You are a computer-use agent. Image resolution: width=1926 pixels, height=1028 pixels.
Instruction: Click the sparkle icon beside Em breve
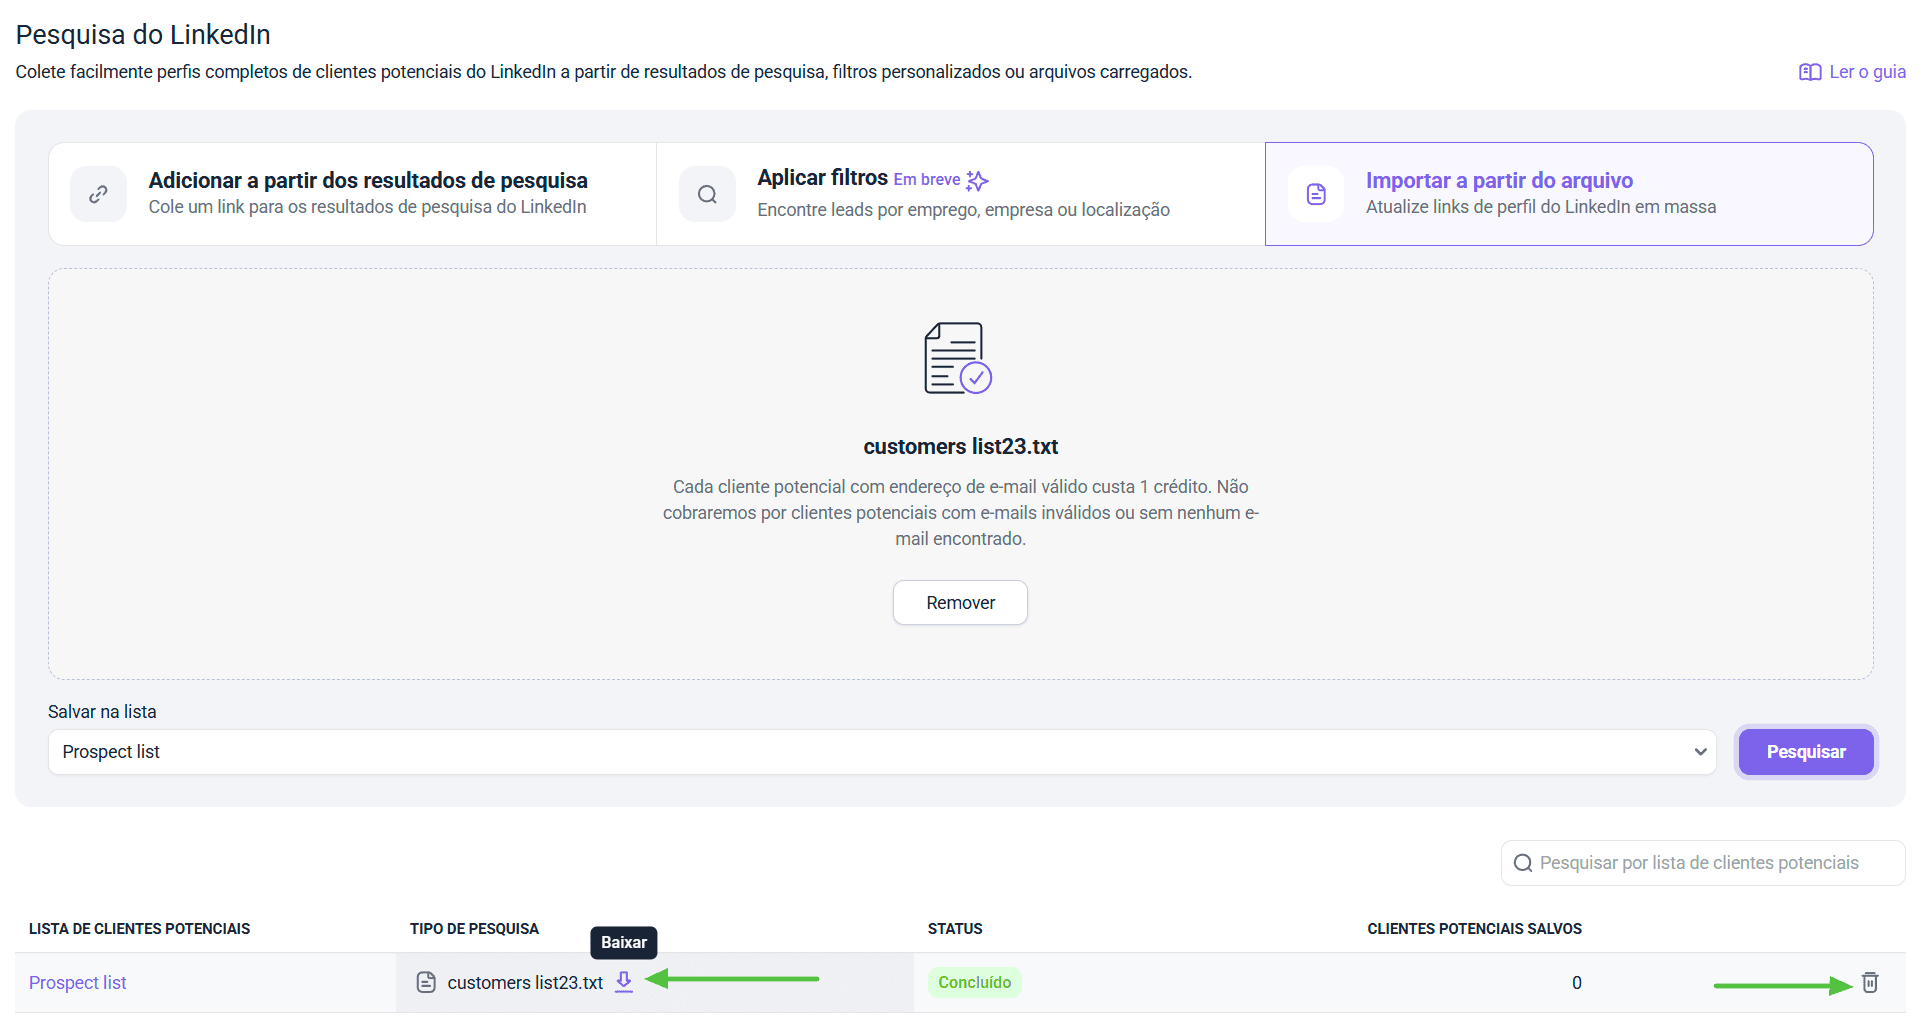point(977,180)
